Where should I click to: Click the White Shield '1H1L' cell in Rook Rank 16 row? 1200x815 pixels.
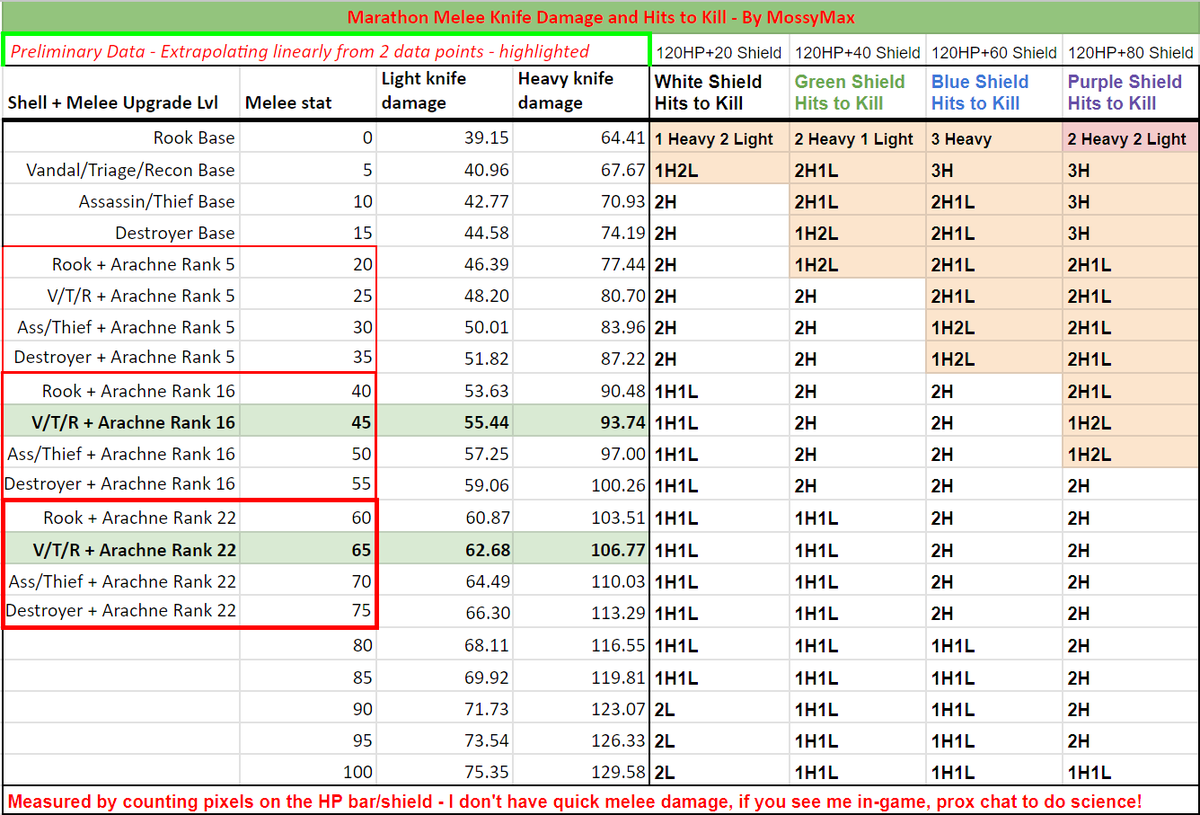(x=720, y=391)
